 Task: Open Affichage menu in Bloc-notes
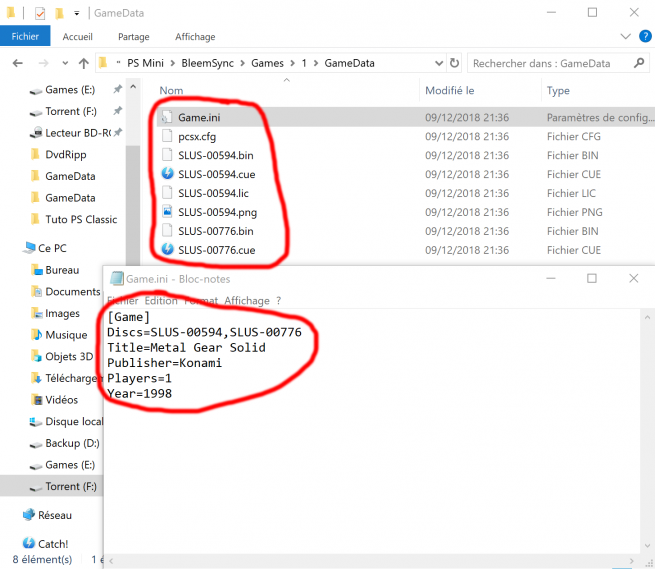pyautogui.click(x=246, y=300)
